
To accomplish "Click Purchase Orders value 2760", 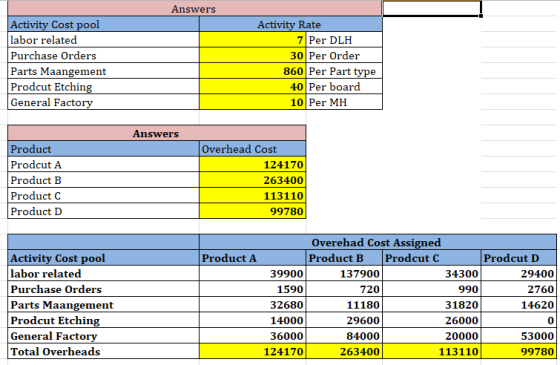I will click(519, 289).
